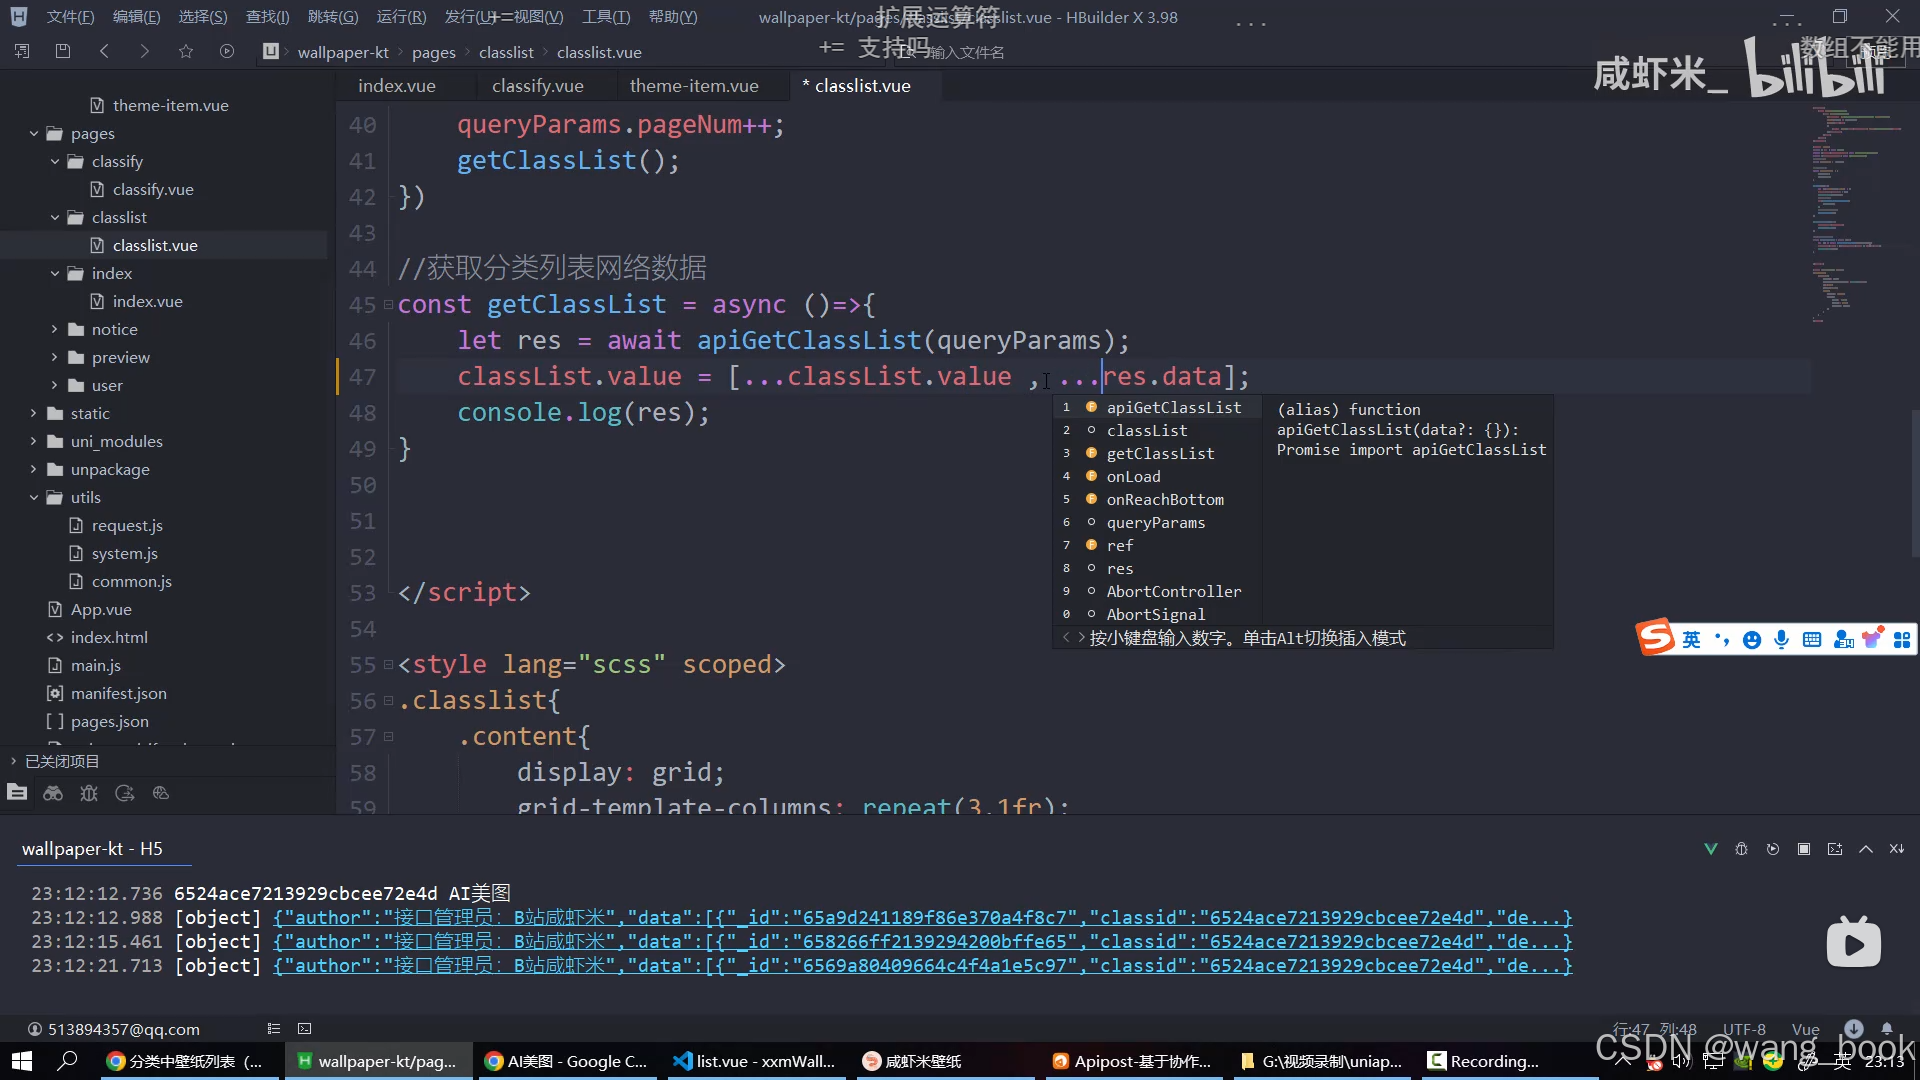Click the rerun icon in console panel
The image size is (1920, 1080).
1773,849
